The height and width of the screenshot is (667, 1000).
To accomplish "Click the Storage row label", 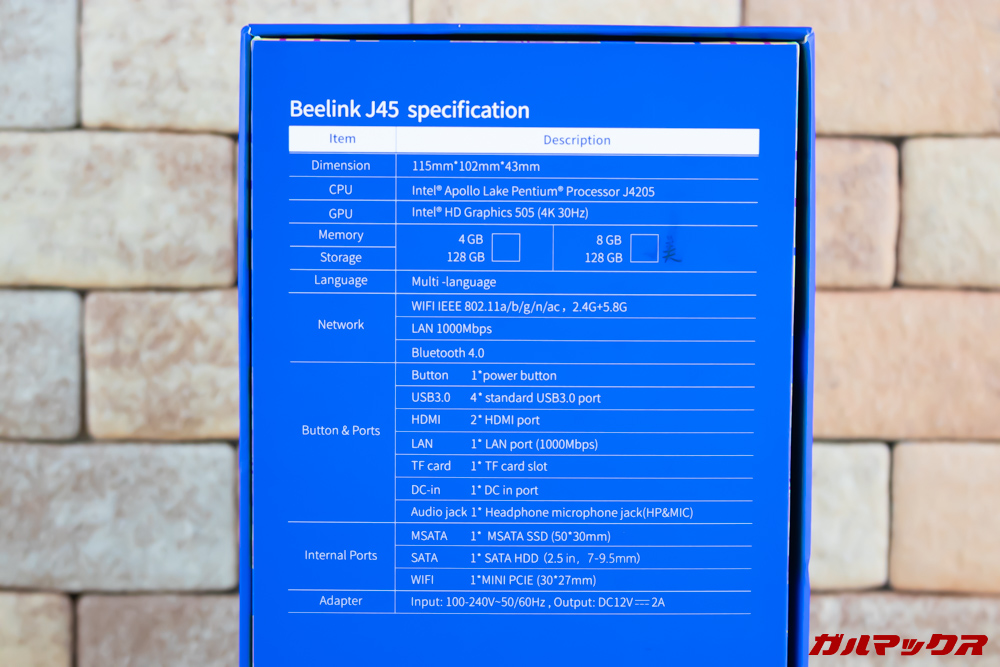I will [341, 257].
